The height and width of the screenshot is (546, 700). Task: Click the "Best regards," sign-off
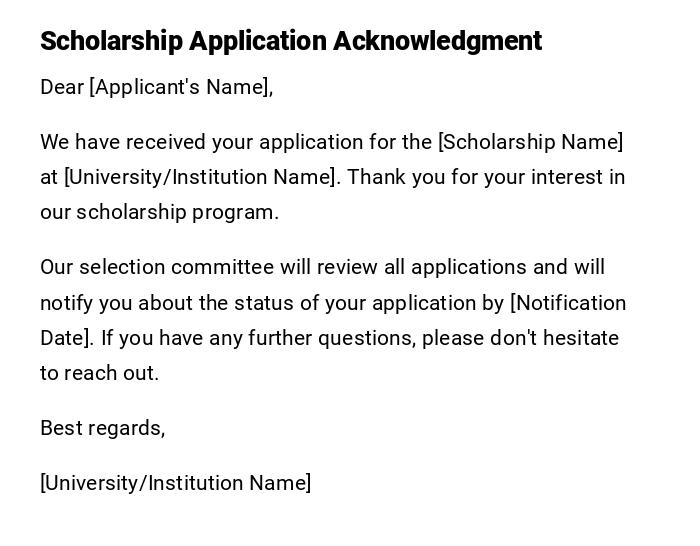pyautogui.click(x=102, y=428)
